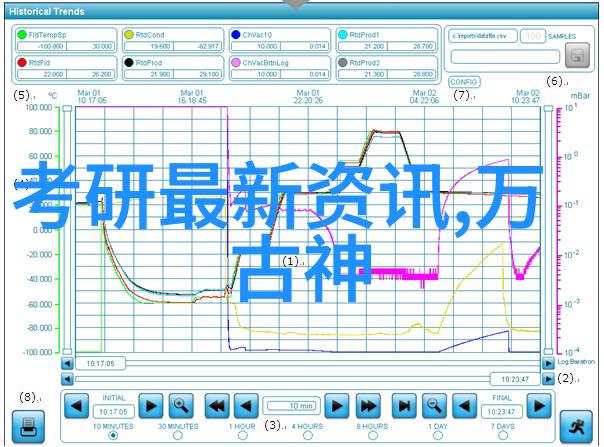Move FINAL time forward with right arrow
The image size is (604, 447).
(539, 406)
